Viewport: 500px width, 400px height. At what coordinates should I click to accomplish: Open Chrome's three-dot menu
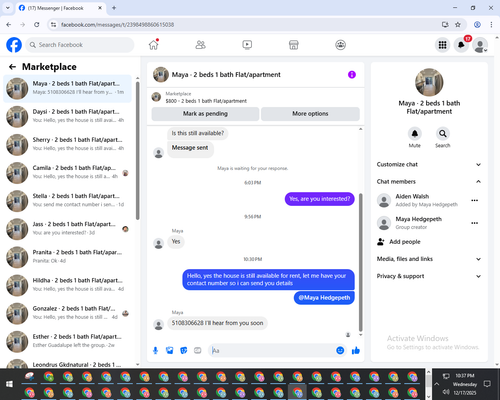click(491, 24)
